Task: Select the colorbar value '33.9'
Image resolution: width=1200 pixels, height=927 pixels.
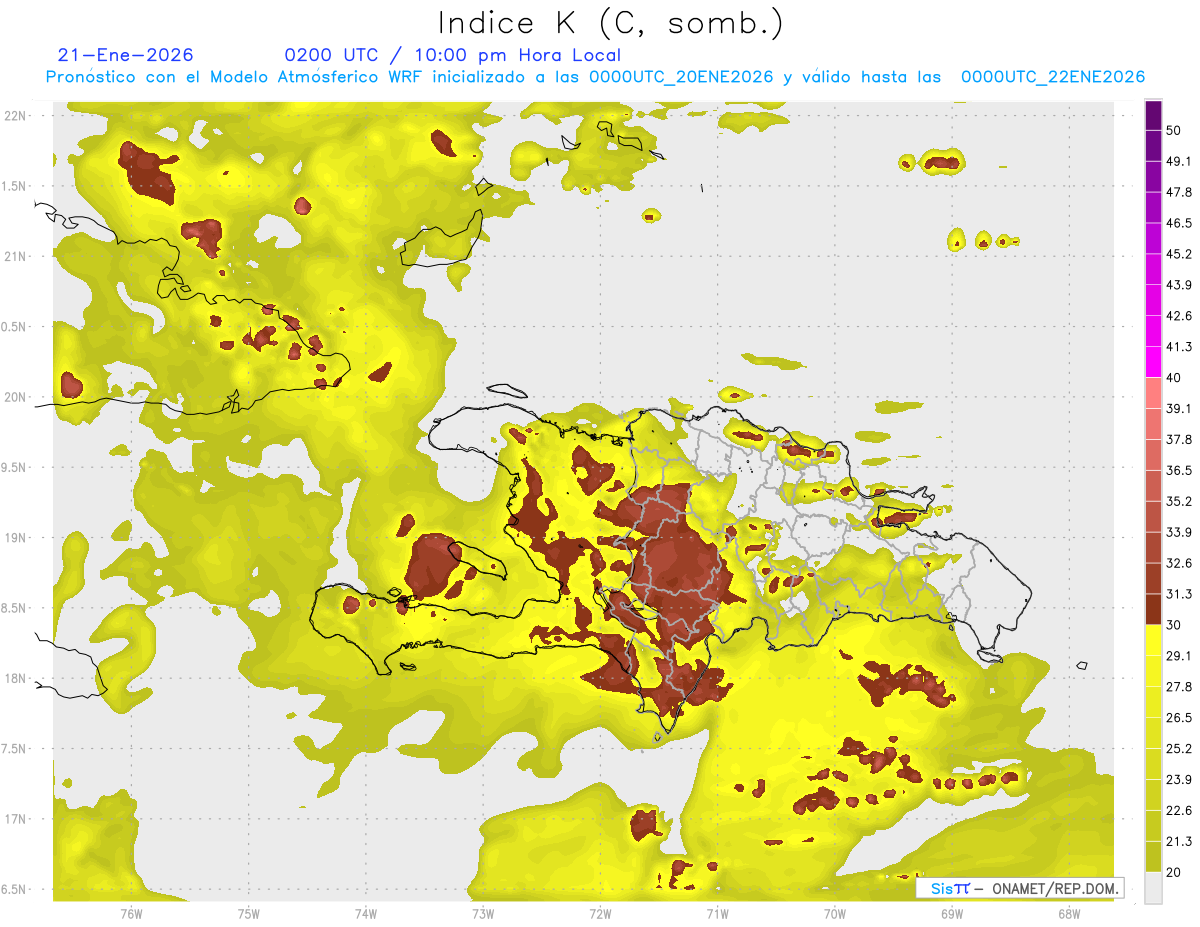Action: pos(1179,532)
